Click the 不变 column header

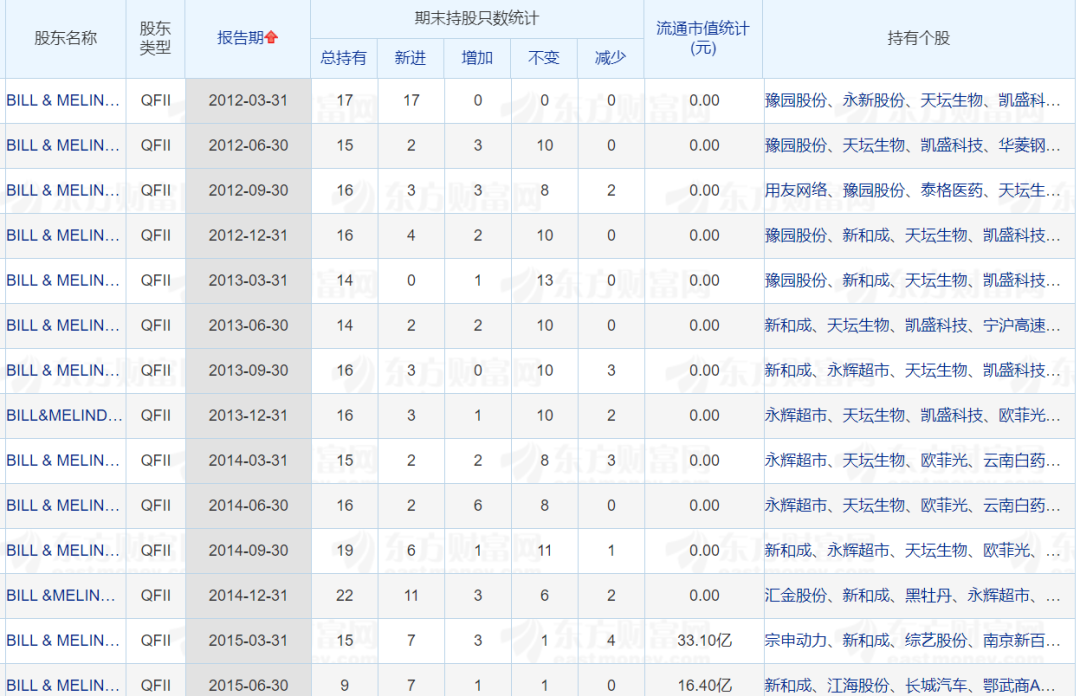[544, 58]
